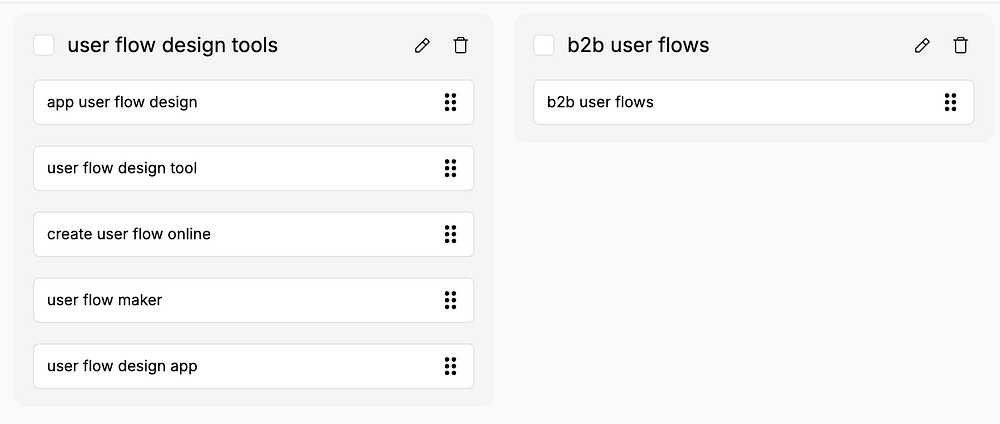Click drag handle on 'create user flow online'

pyautogui.click(x=450, y=234)
